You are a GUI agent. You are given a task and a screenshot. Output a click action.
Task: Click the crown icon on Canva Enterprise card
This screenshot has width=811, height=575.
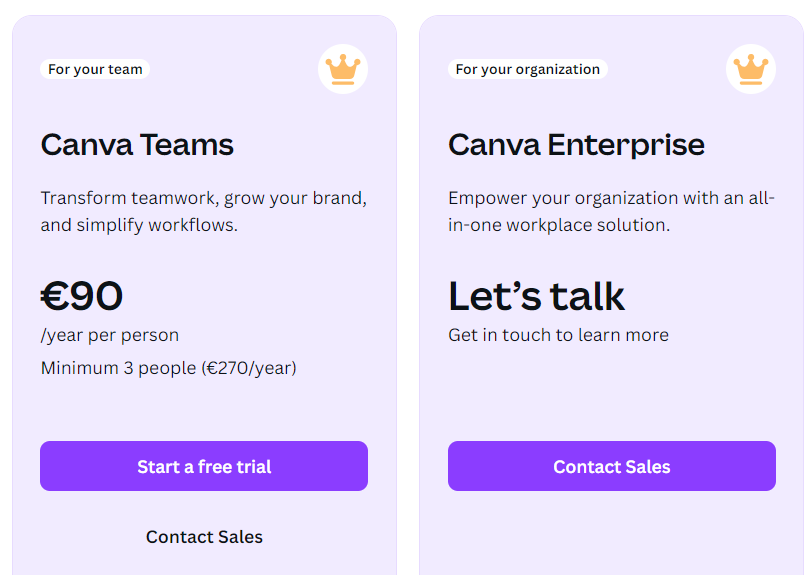click(751, 69)
